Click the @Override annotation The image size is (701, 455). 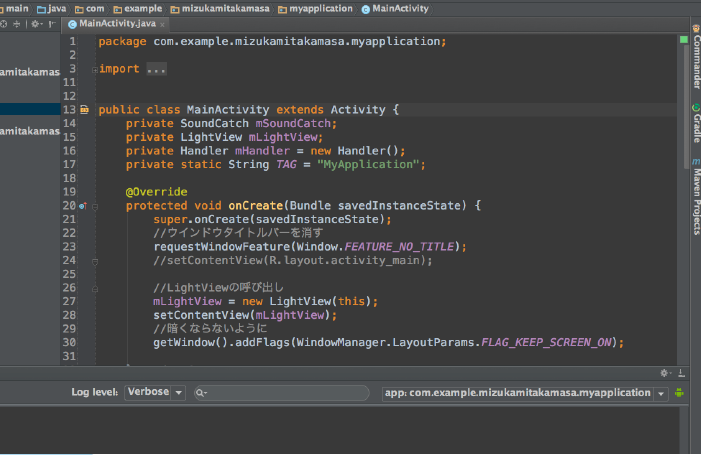tap(156, 192)
